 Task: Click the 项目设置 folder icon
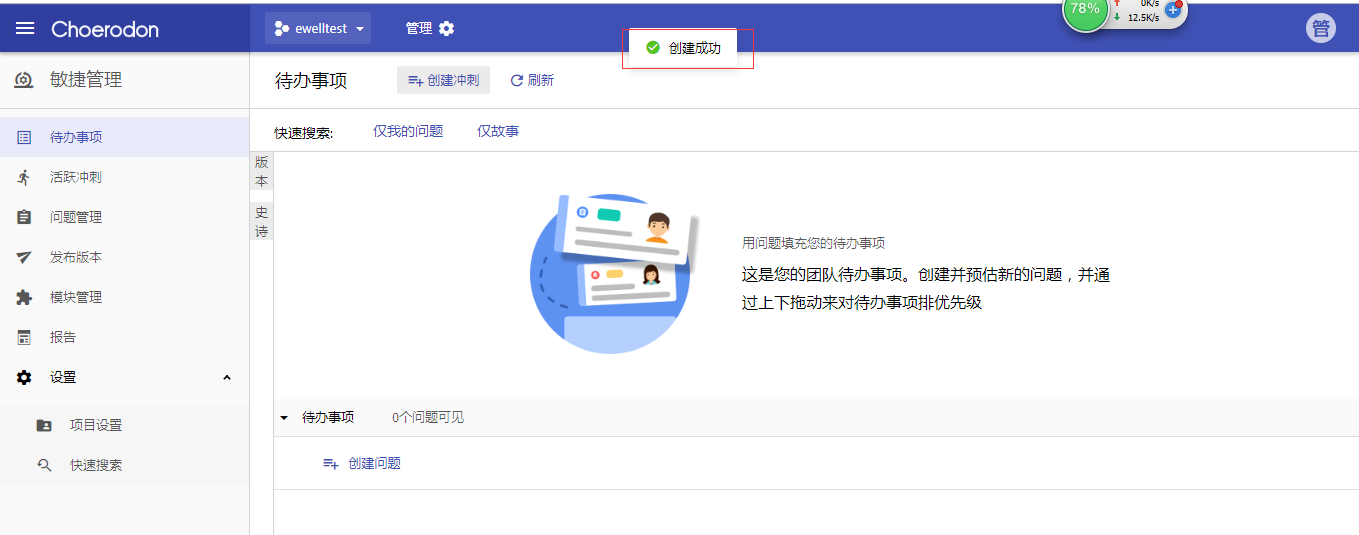(44, 425)
